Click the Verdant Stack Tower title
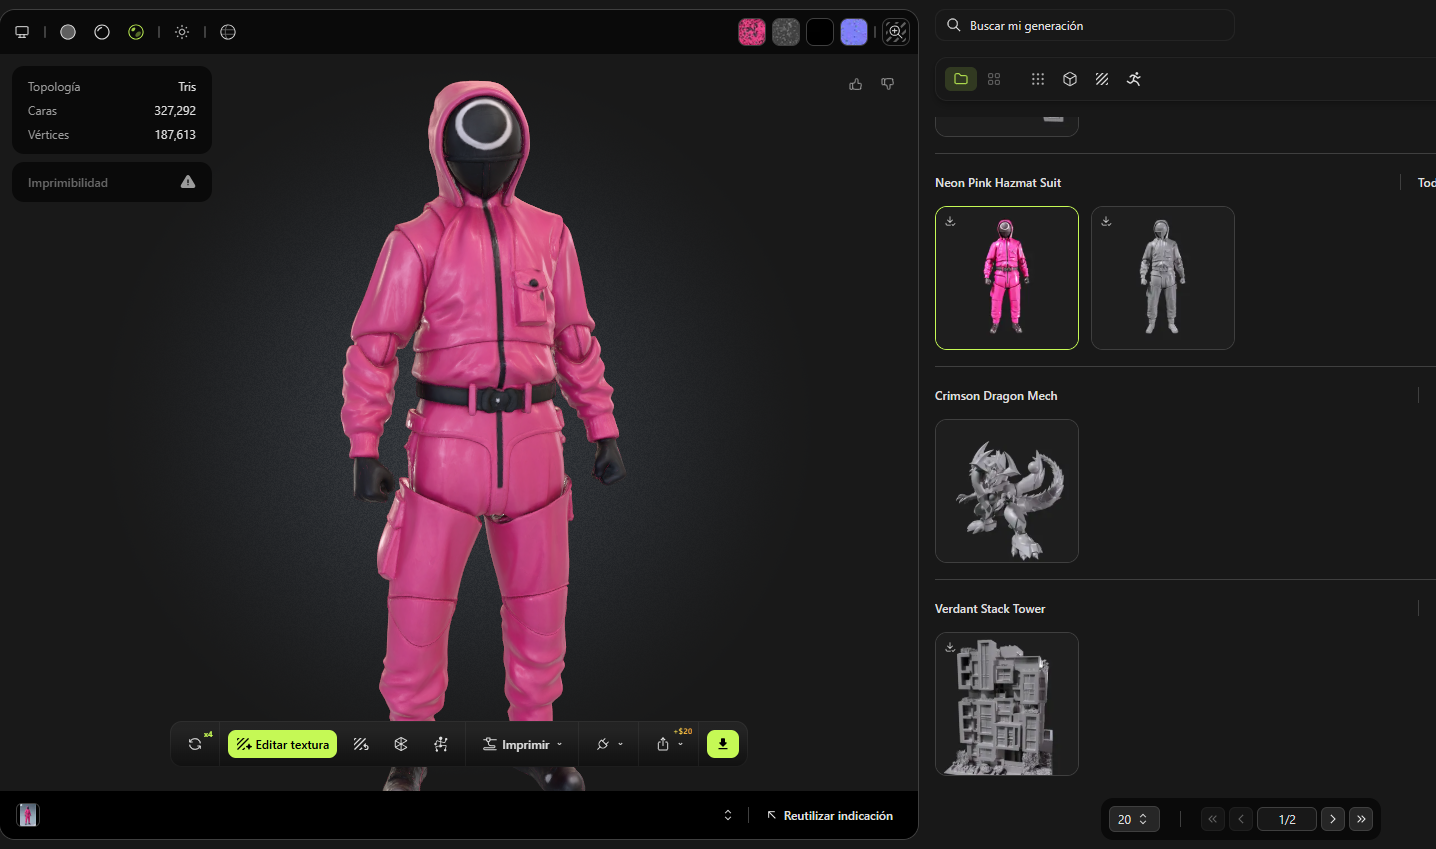The width and height of the screenshot is (1436, 849). click(990, 609)
